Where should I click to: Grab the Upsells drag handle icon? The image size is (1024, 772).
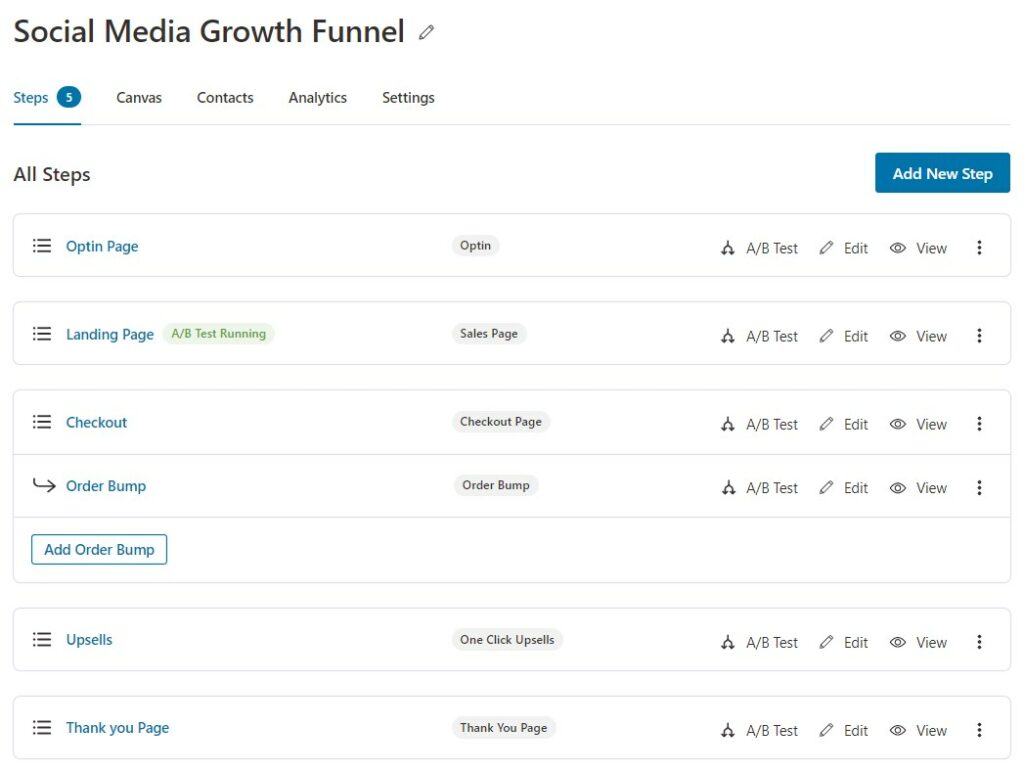point(42,639)
